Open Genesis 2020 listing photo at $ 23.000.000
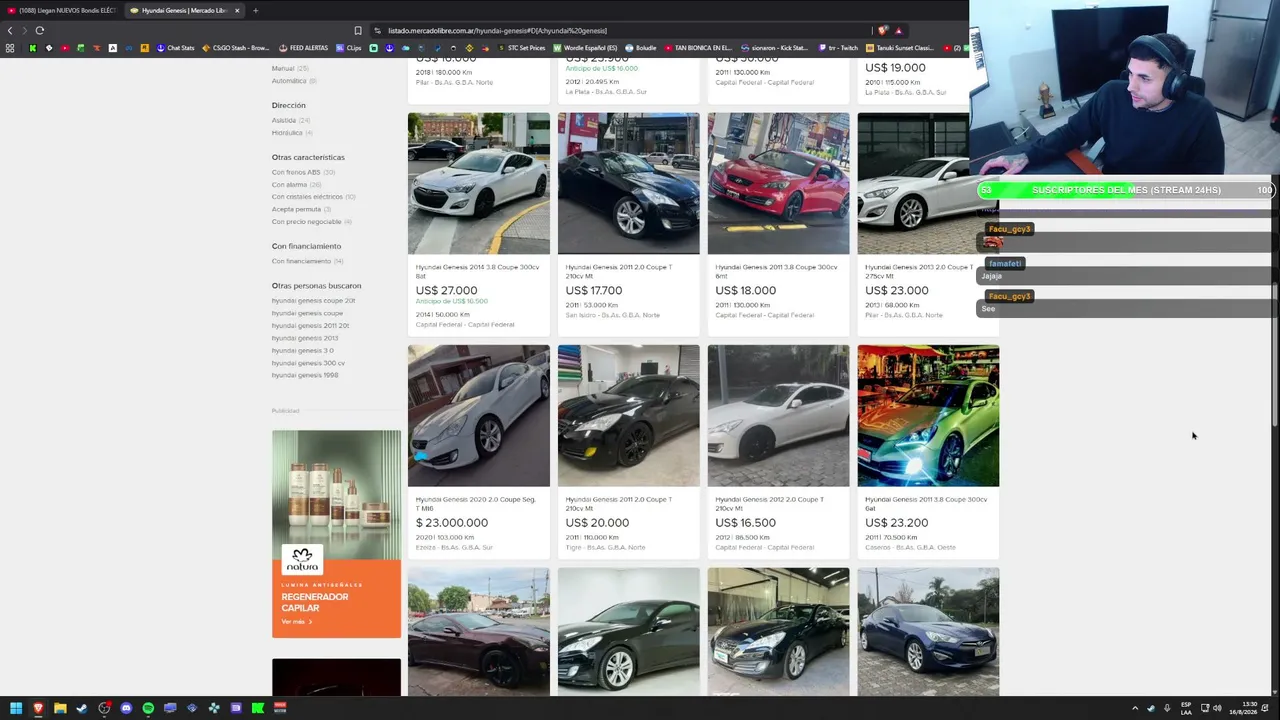Image resolution: width=1280 pixels, height=720 pixels. 478,416
